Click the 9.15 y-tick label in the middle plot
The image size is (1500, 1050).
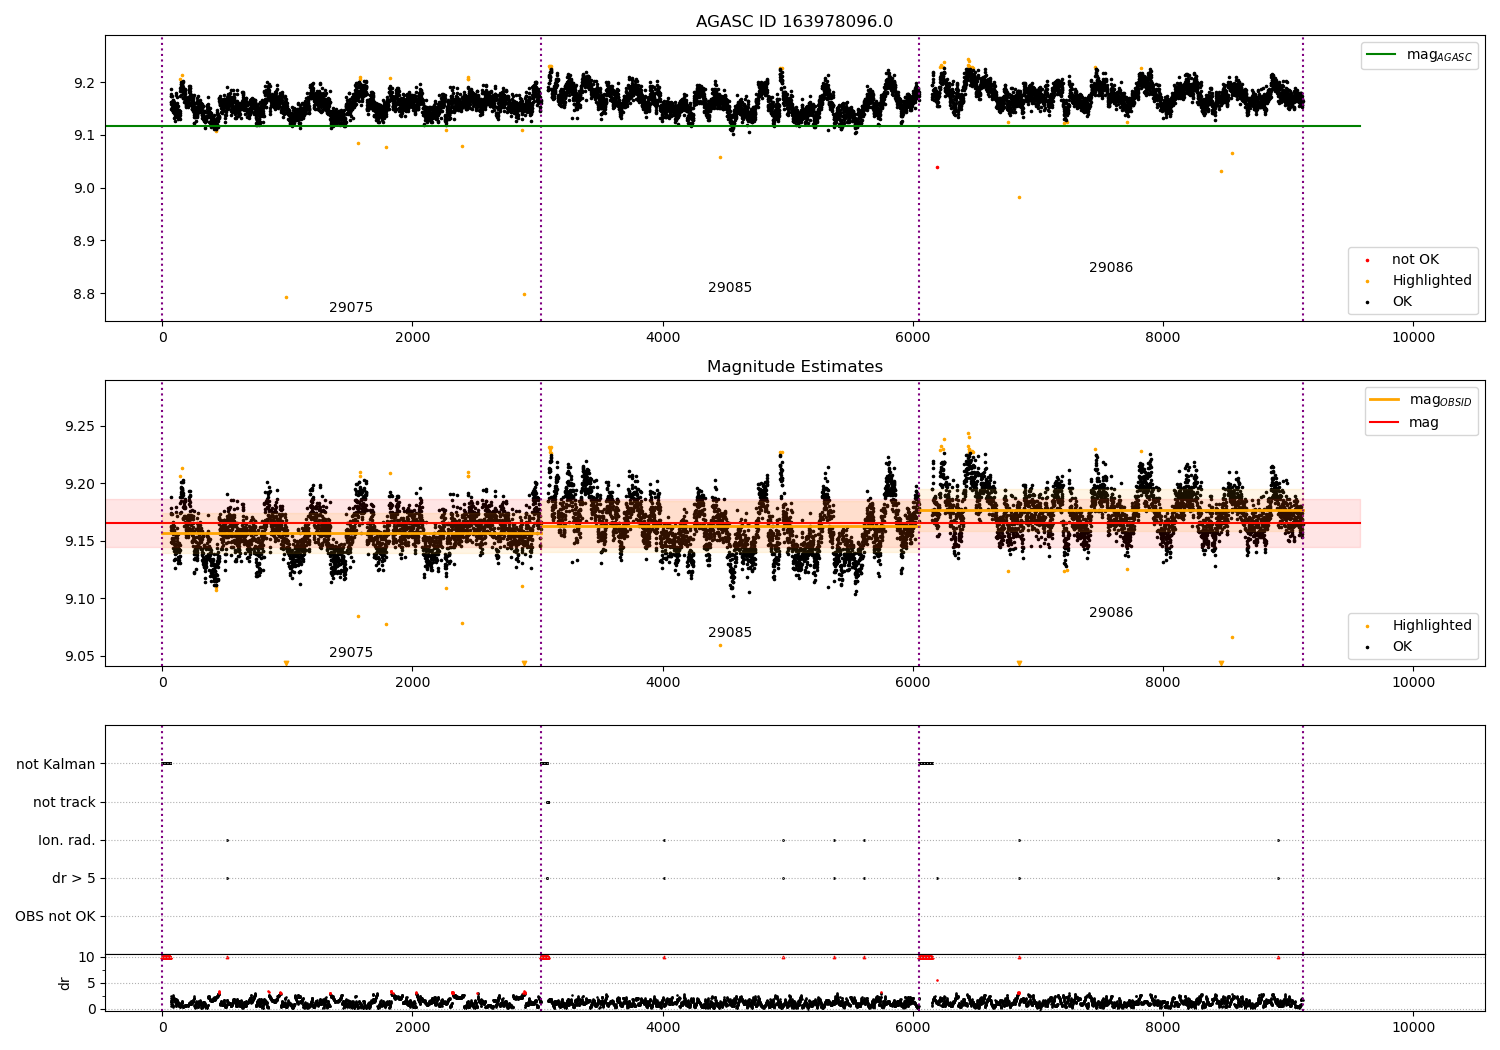pyautogui.click(x=80, y=542)
